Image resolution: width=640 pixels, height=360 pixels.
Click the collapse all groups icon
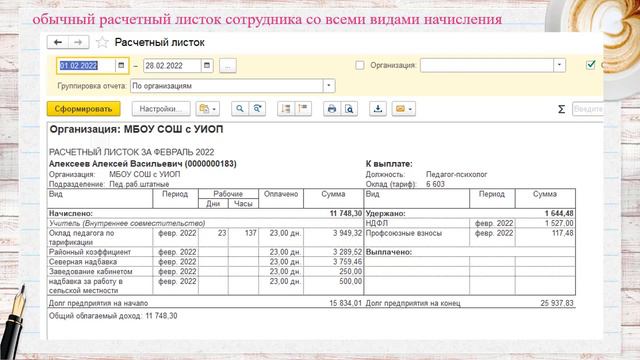[x=286, y=109]
